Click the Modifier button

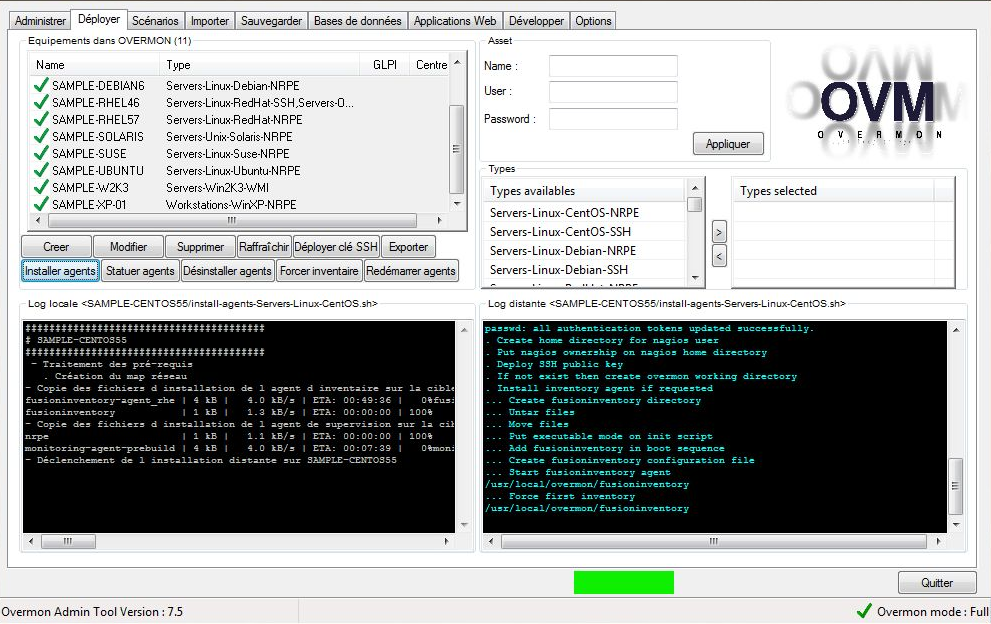point(128,247)
